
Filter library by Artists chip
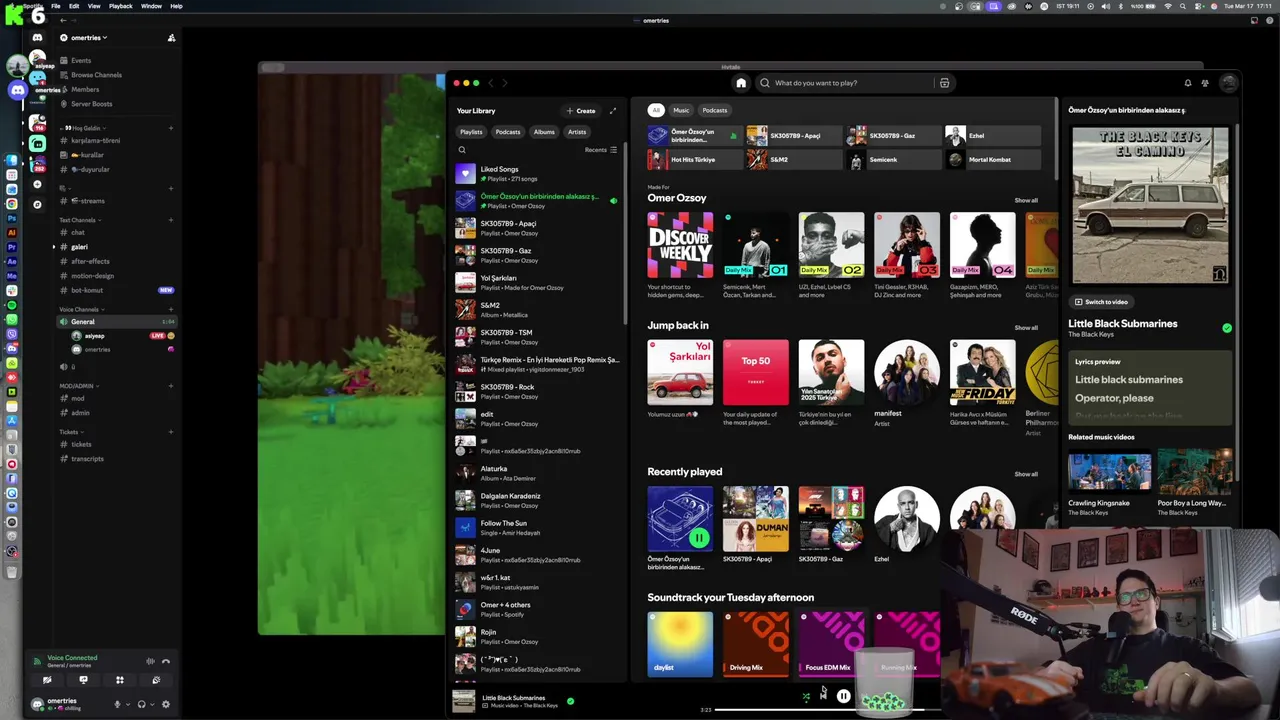pos(577,132)
